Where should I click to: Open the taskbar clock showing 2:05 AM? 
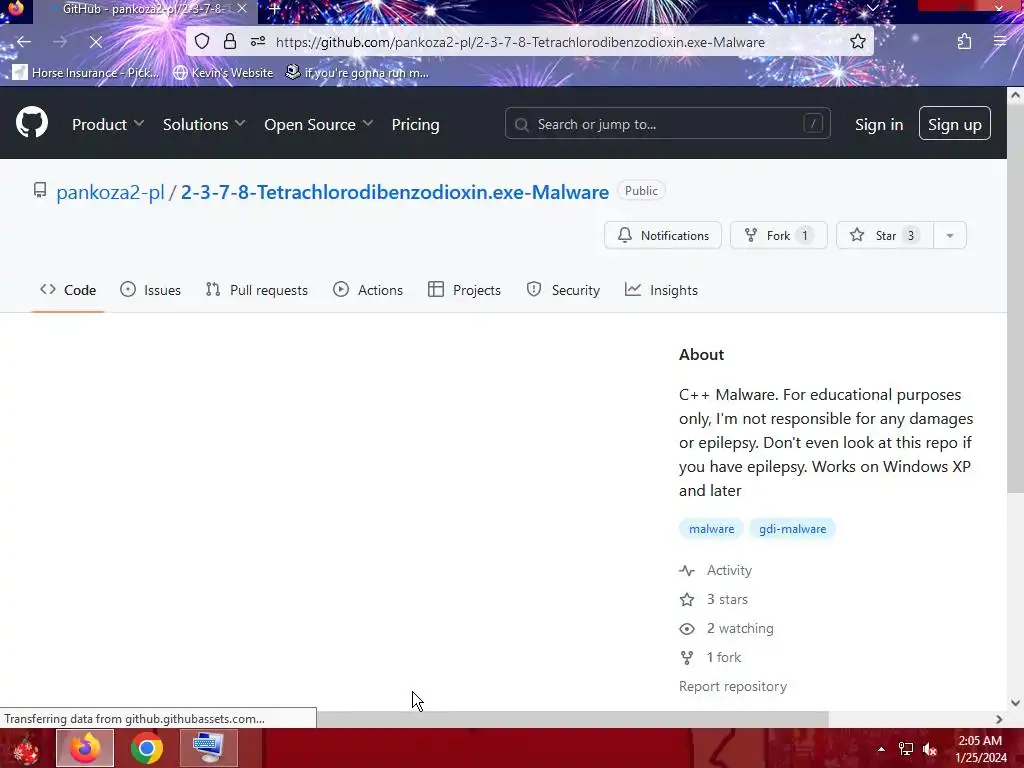pos(981,748)
